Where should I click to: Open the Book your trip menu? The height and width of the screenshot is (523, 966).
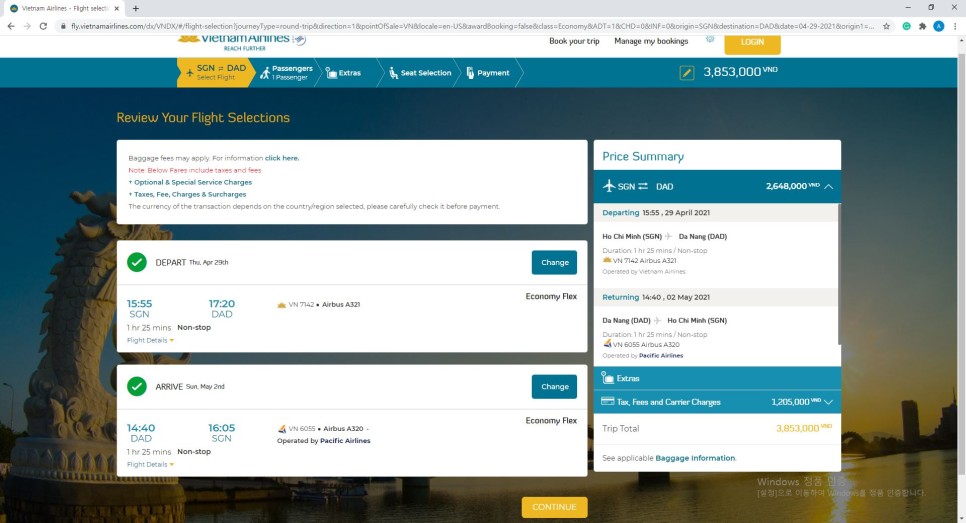point(574,41)
